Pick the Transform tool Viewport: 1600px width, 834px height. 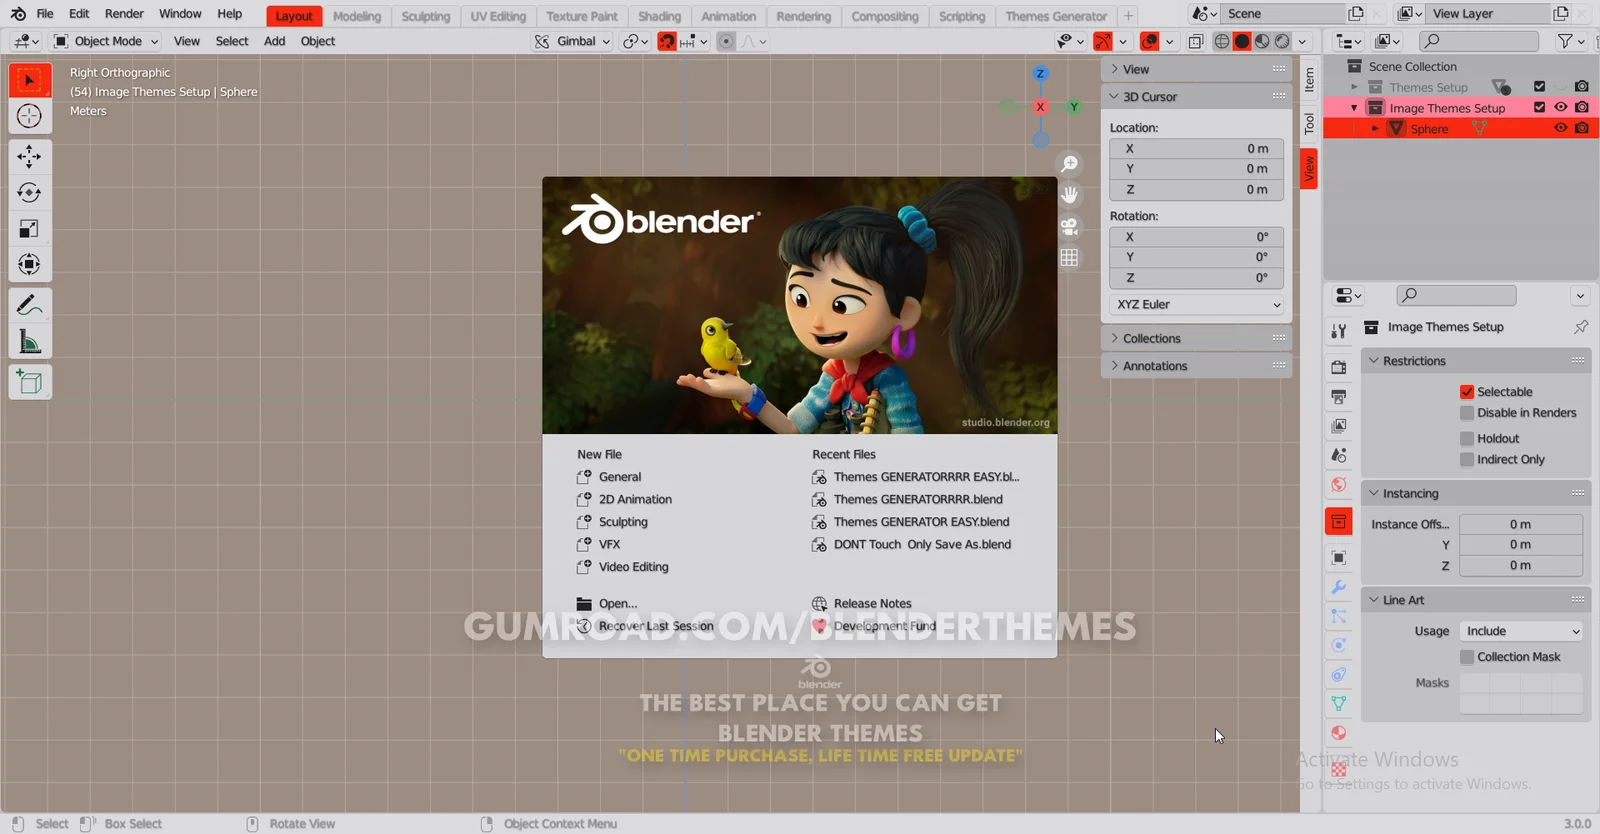coord(29,264)
